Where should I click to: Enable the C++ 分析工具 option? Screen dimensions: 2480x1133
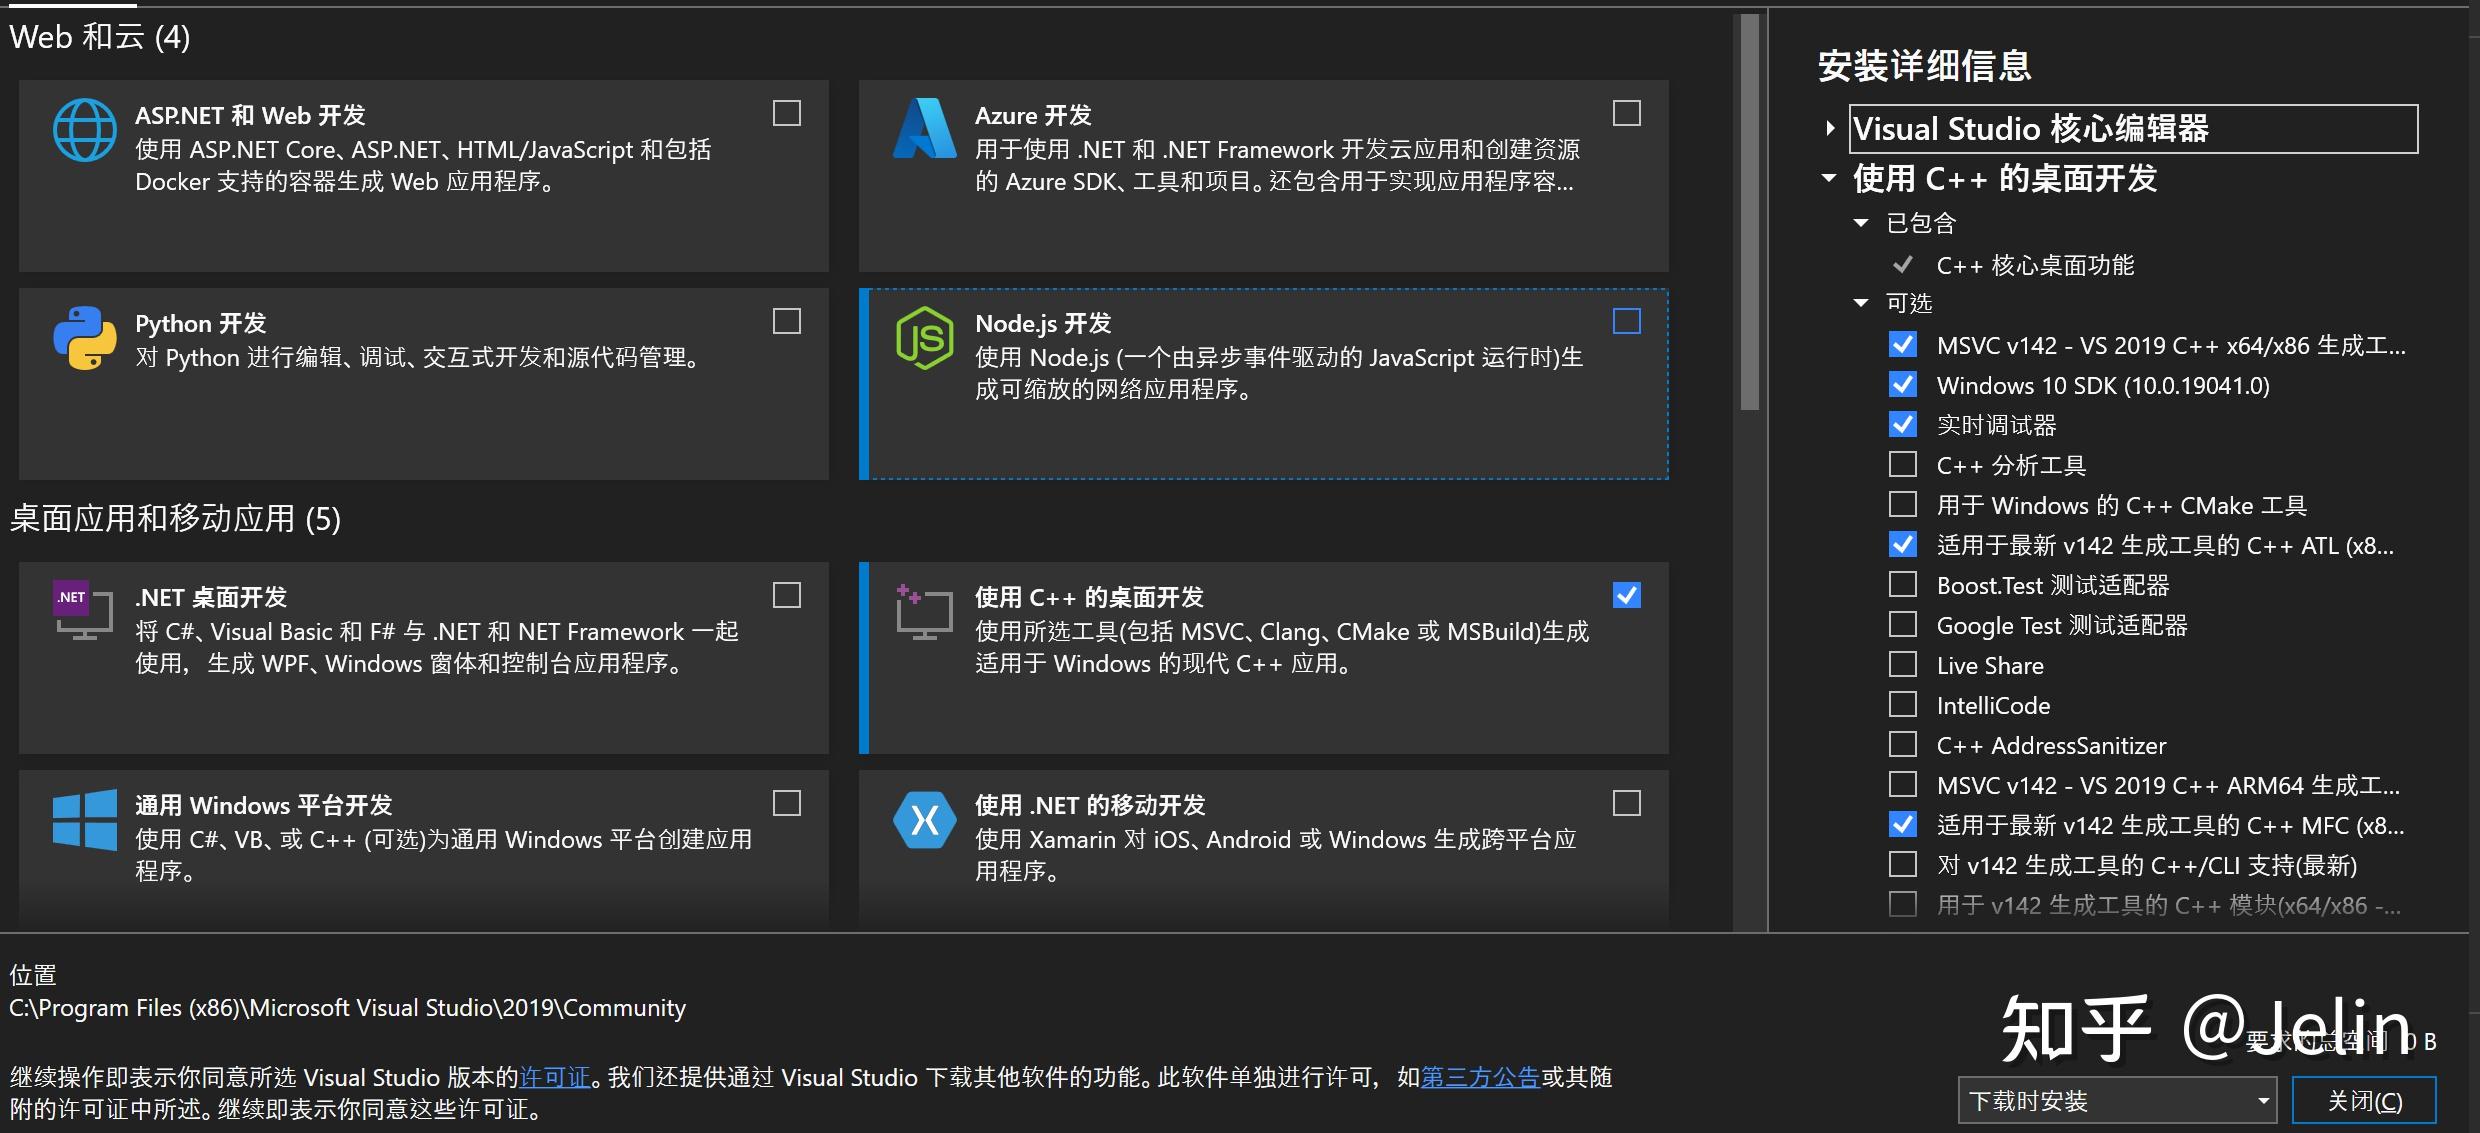[1903, 465]
